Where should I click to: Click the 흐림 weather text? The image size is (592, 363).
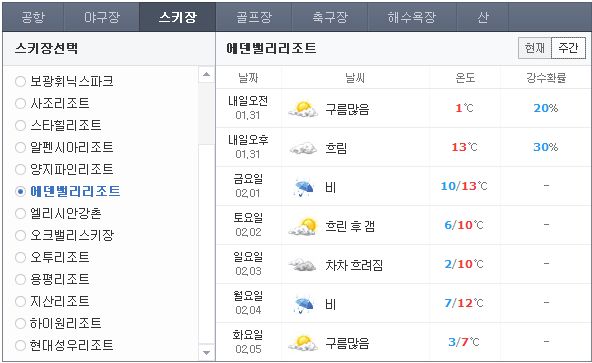tap(336, 148)
